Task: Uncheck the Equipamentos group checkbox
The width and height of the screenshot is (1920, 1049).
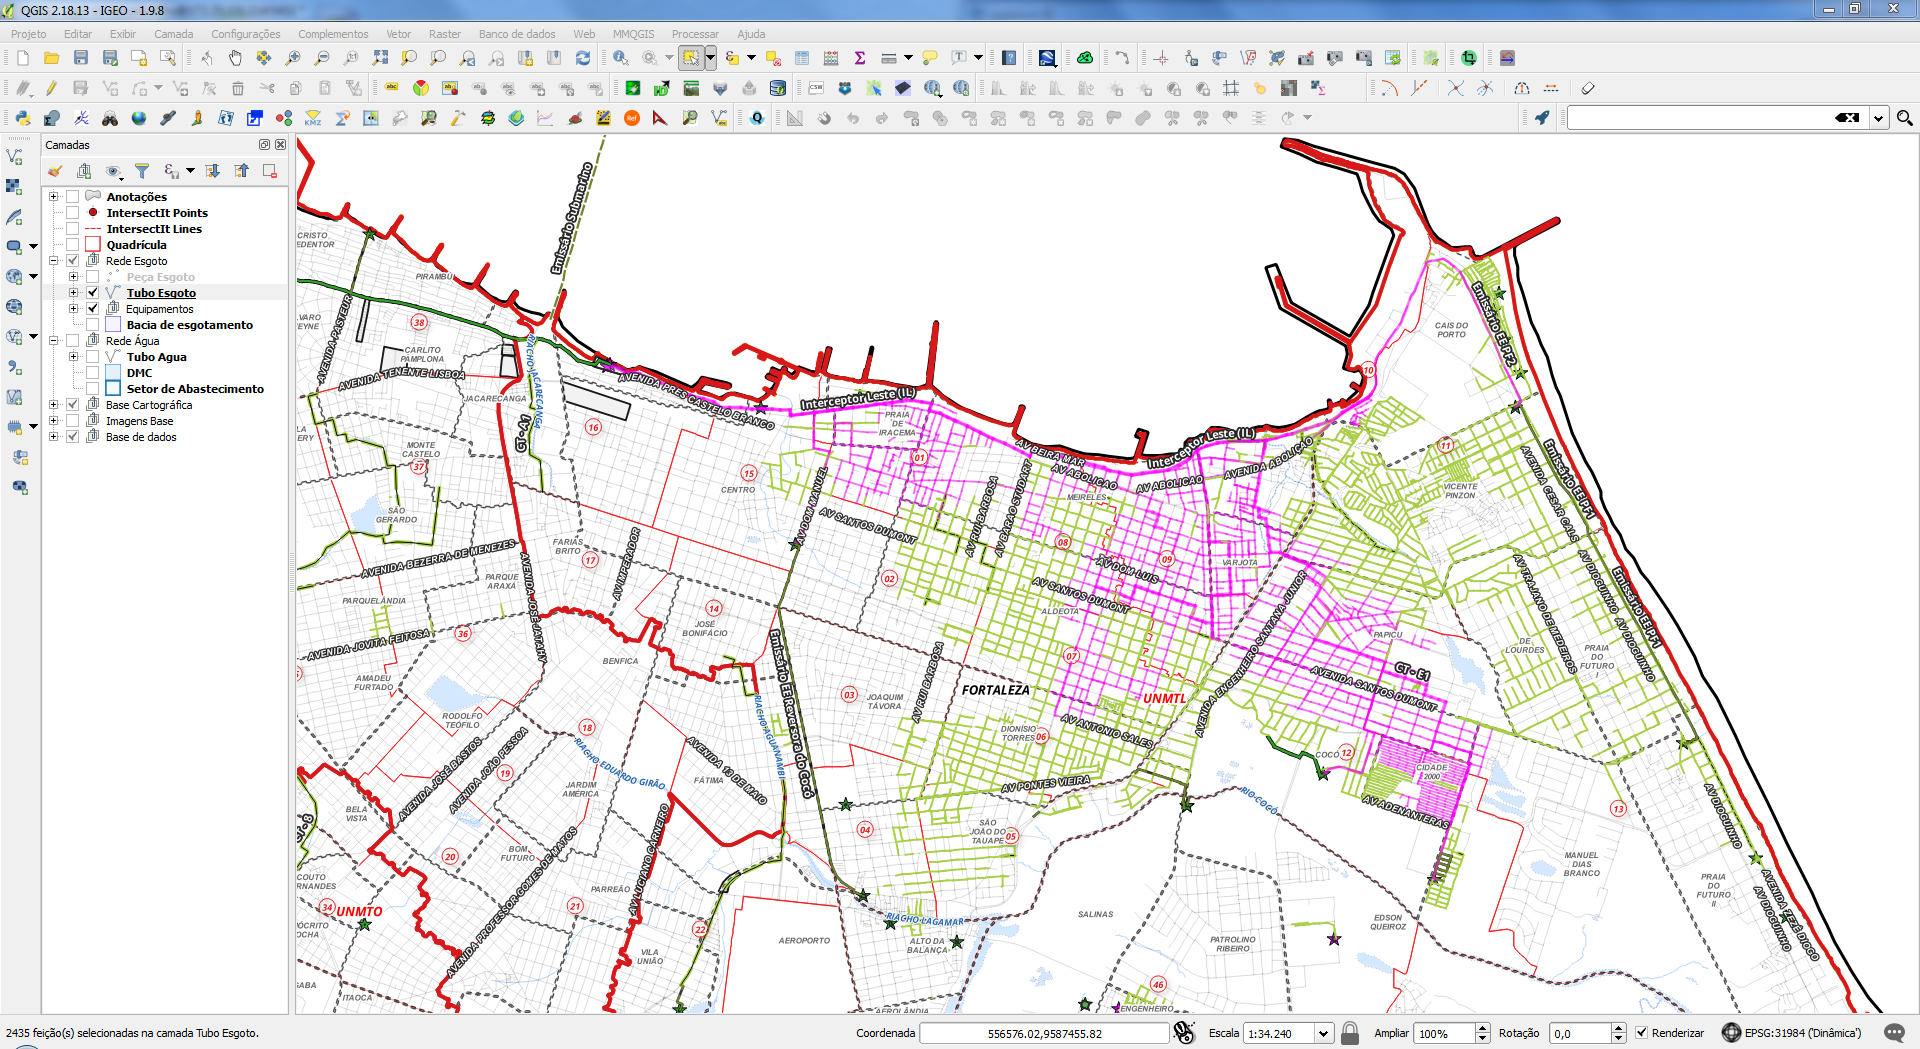Action: pos(93,309)
